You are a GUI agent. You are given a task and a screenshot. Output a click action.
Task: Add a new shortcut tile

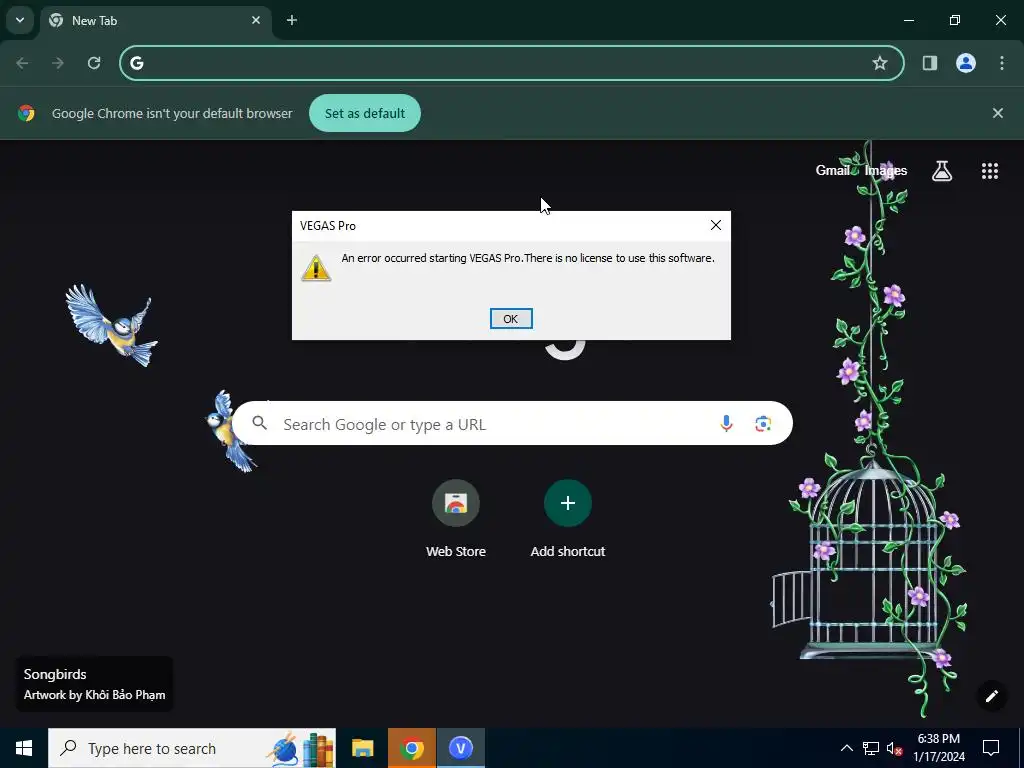coord(568,519)
